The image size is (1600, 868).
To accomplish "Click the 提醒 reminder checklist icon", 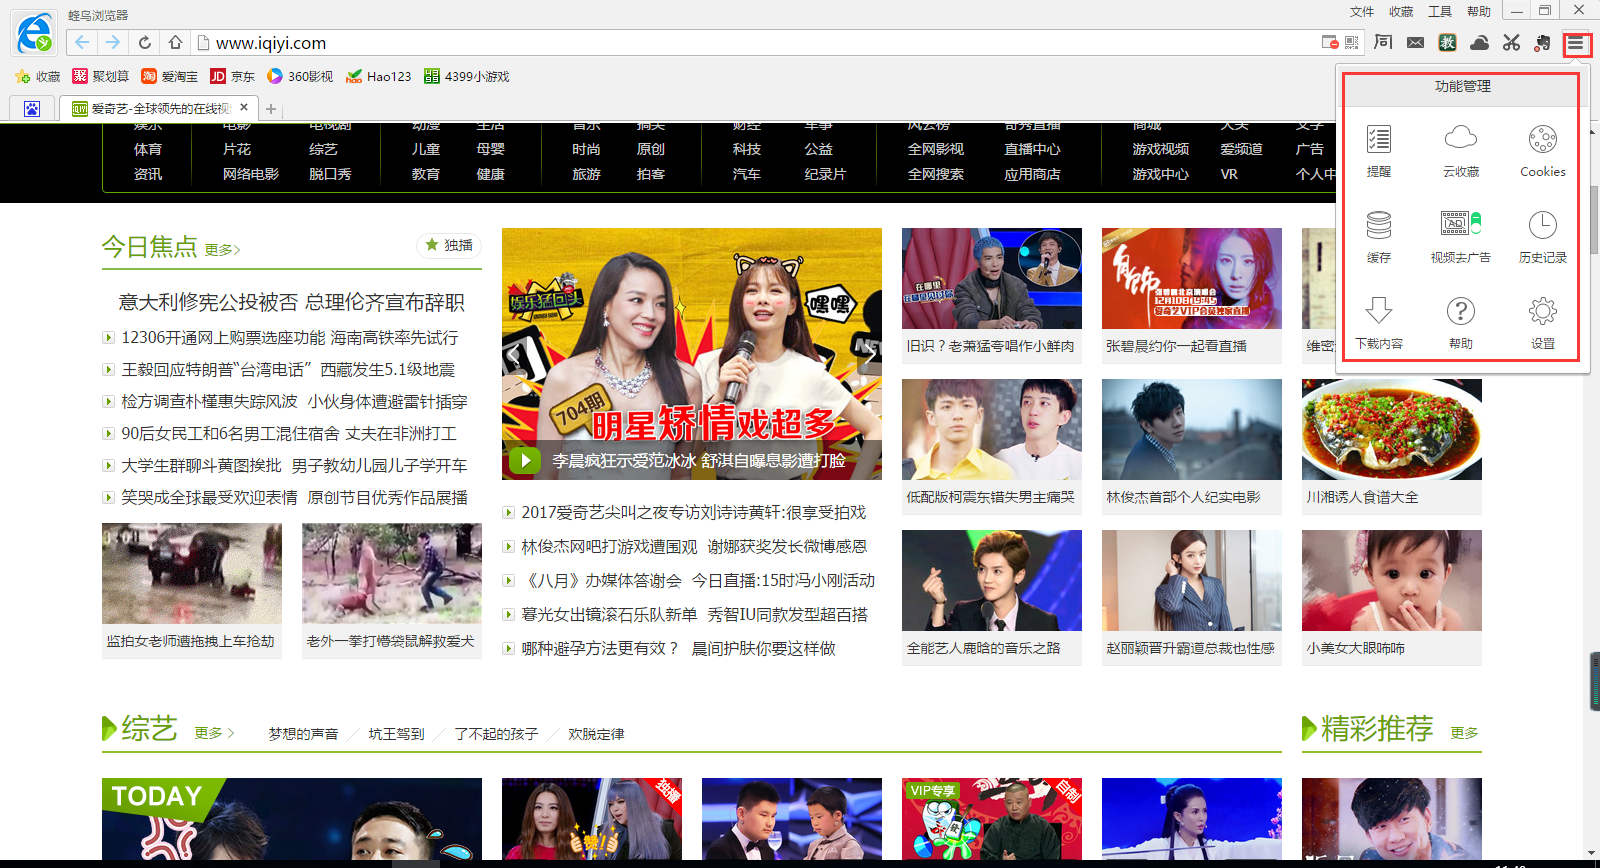I will click(1378, 140).
